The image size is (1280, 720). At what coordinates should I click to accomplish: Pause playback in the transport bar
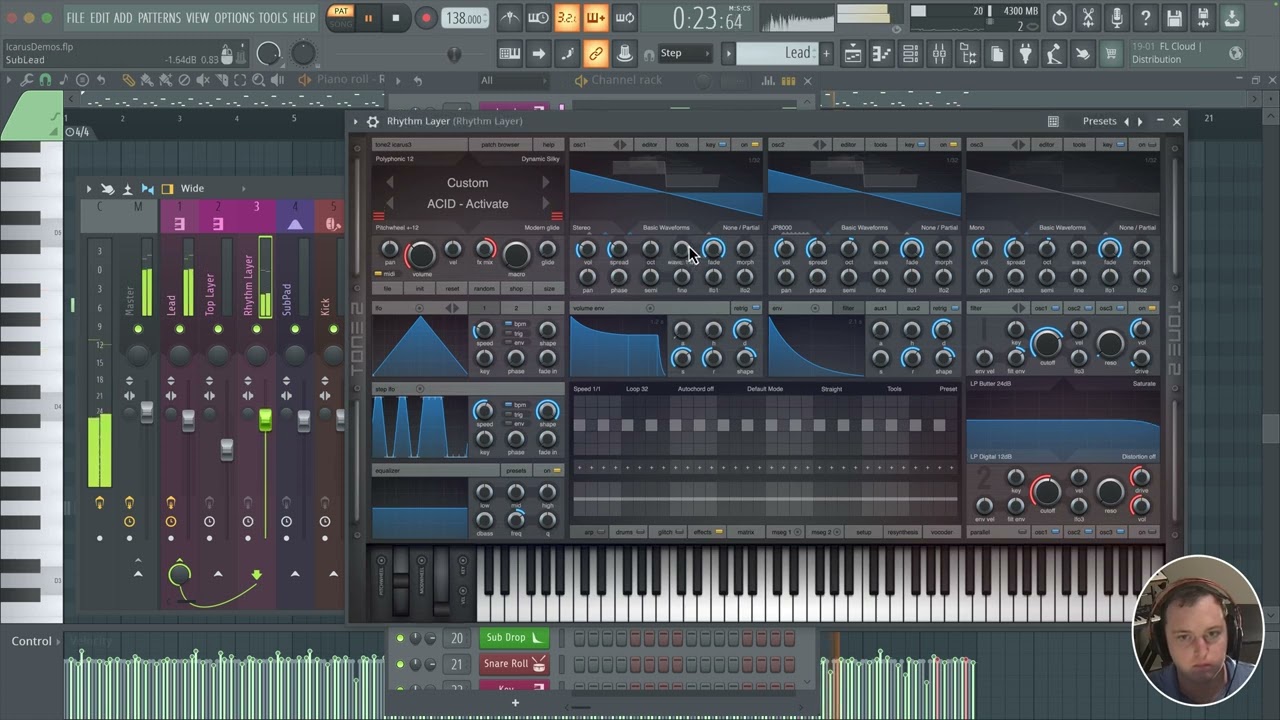point(368,18)
